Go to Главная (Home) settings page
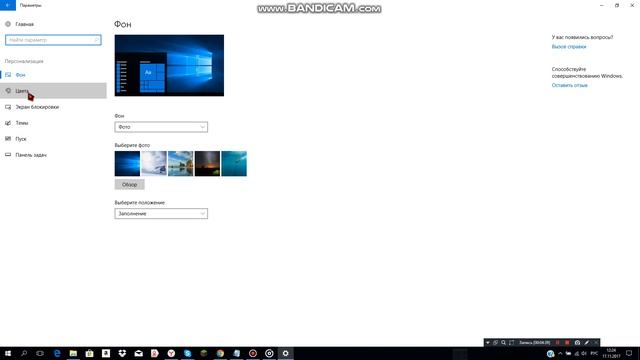 click(x=24, y=24)
